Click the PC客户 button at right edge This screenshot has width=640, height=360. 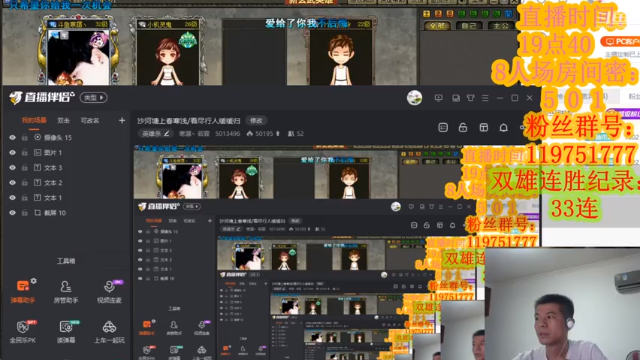(x=620, y=41)
